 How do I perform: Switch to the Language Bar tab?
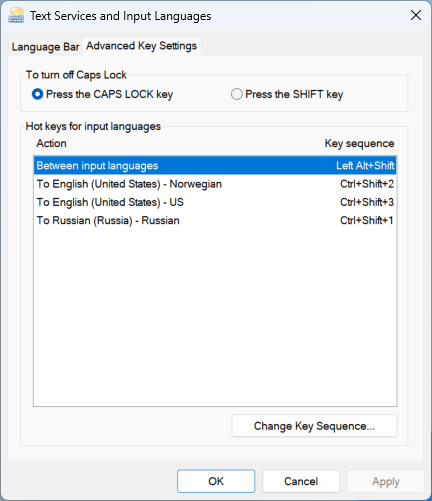pyautogui.click(x=45, y=47)
